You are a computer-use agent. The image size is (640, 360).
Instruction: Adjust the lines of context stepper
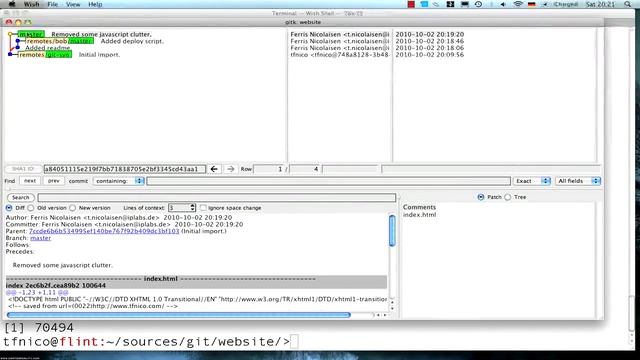[x=193, y=208]
